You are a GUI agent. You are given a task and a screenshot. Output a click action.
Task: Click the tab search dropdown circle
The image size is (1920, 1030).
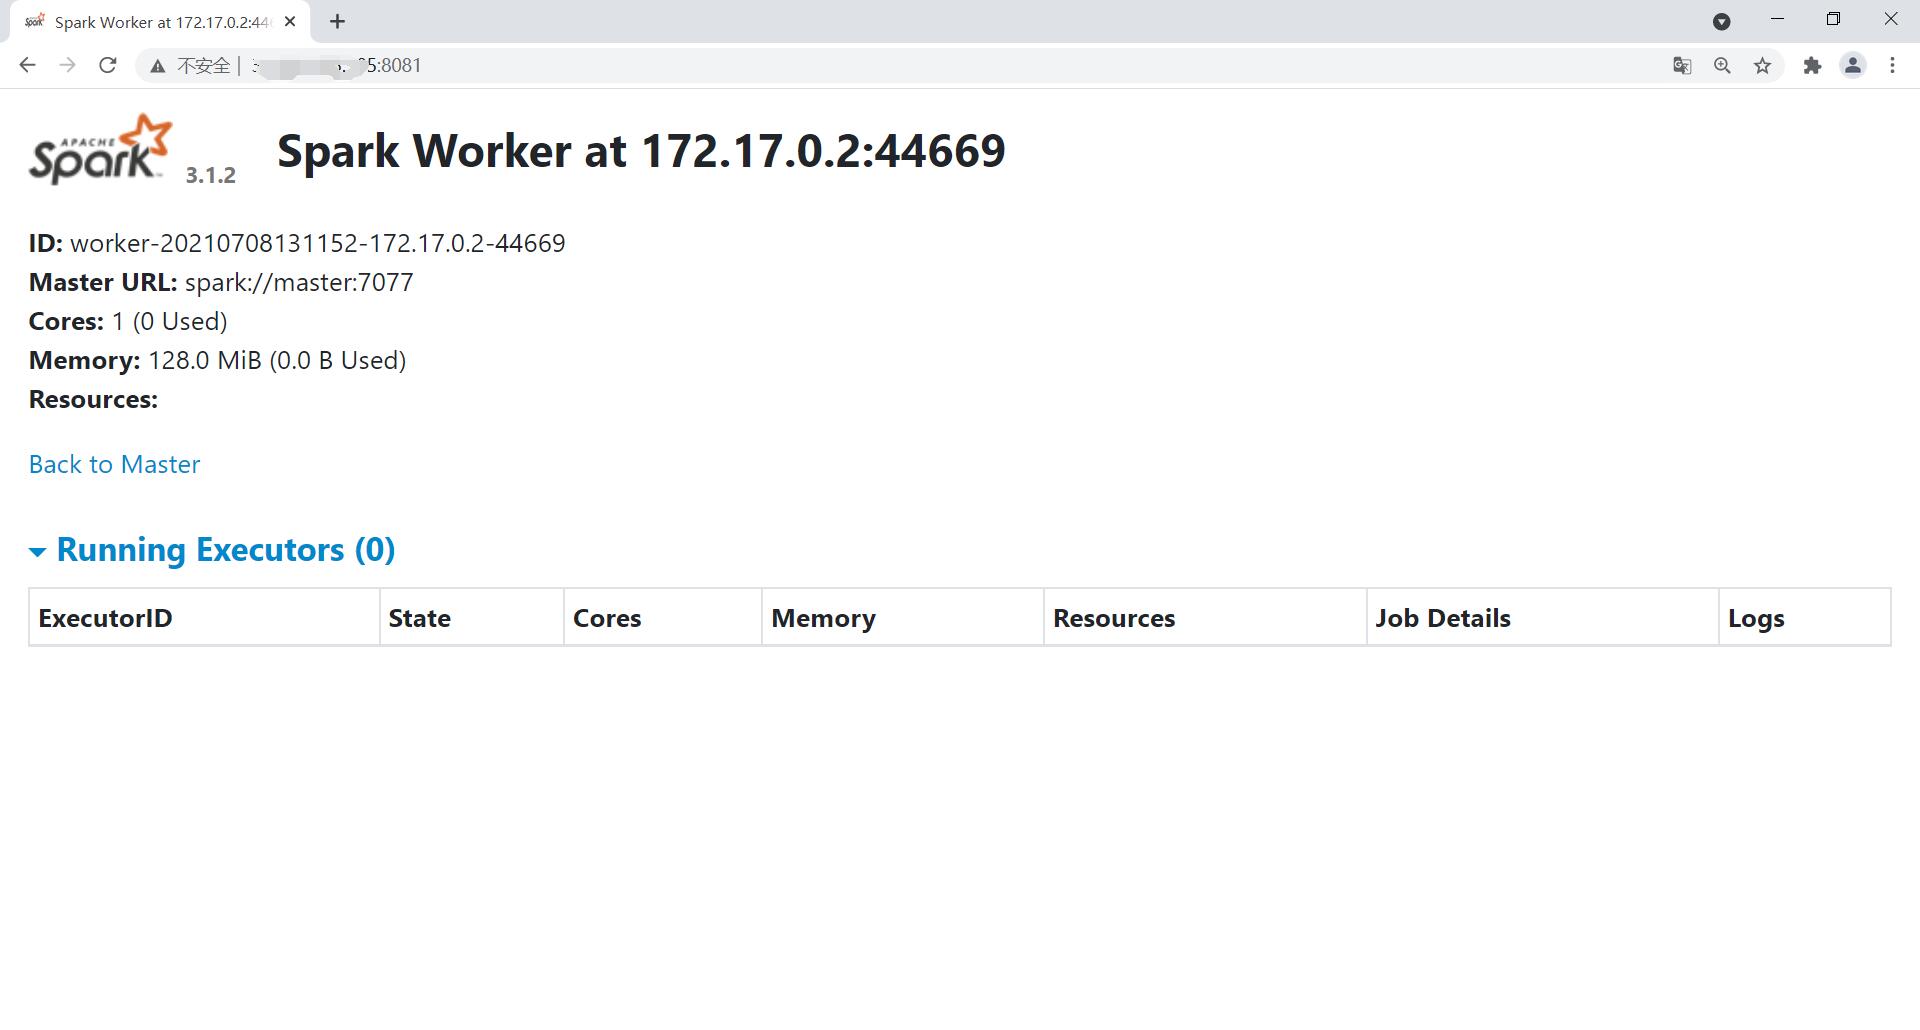click(1722, 21)
